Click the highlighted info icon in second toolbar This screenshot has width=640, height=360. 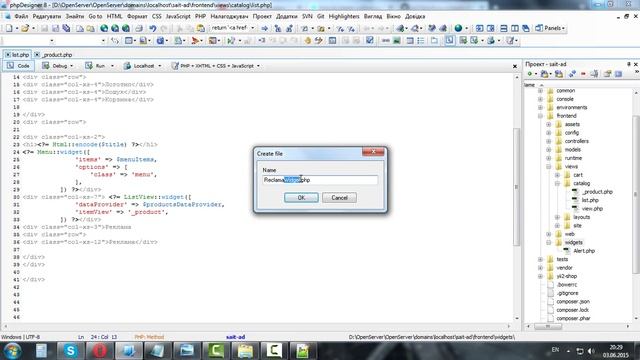point(449,40)
